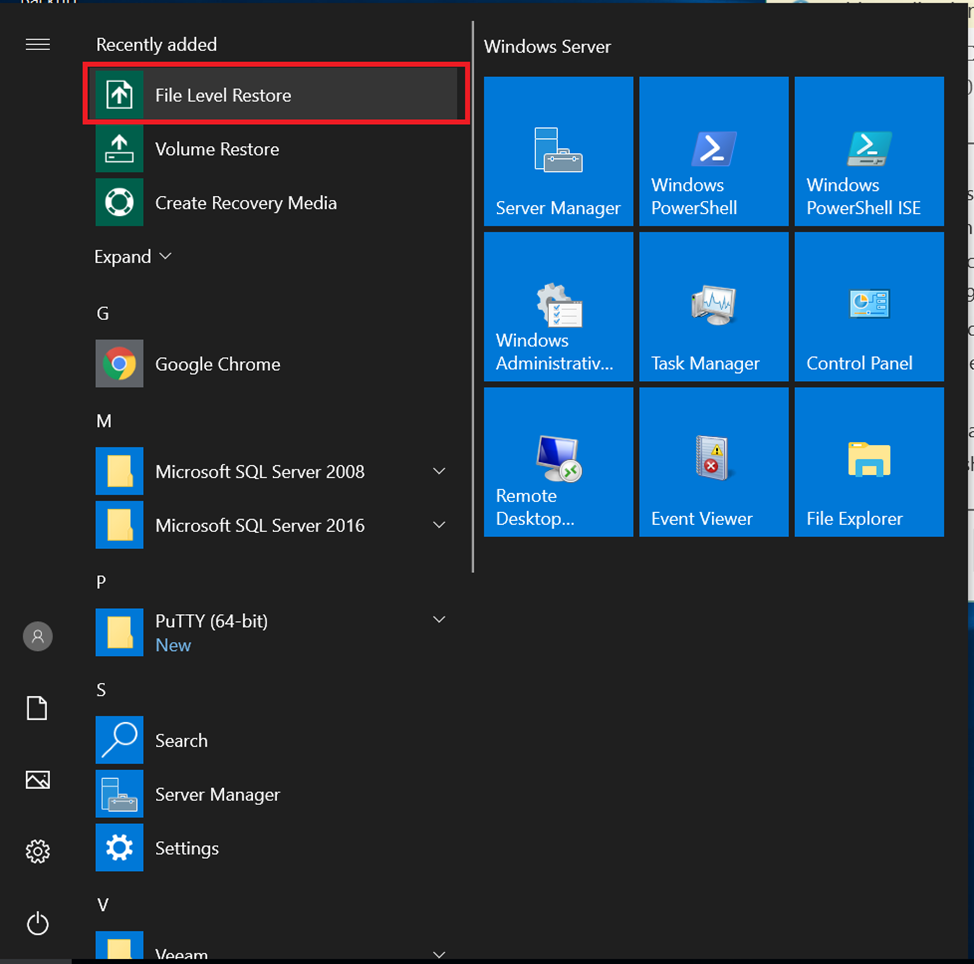Open the Windows PowerShell ISE tile
Image resolution: width=974 pixels, height=964 pixels.
coord(868,151)
